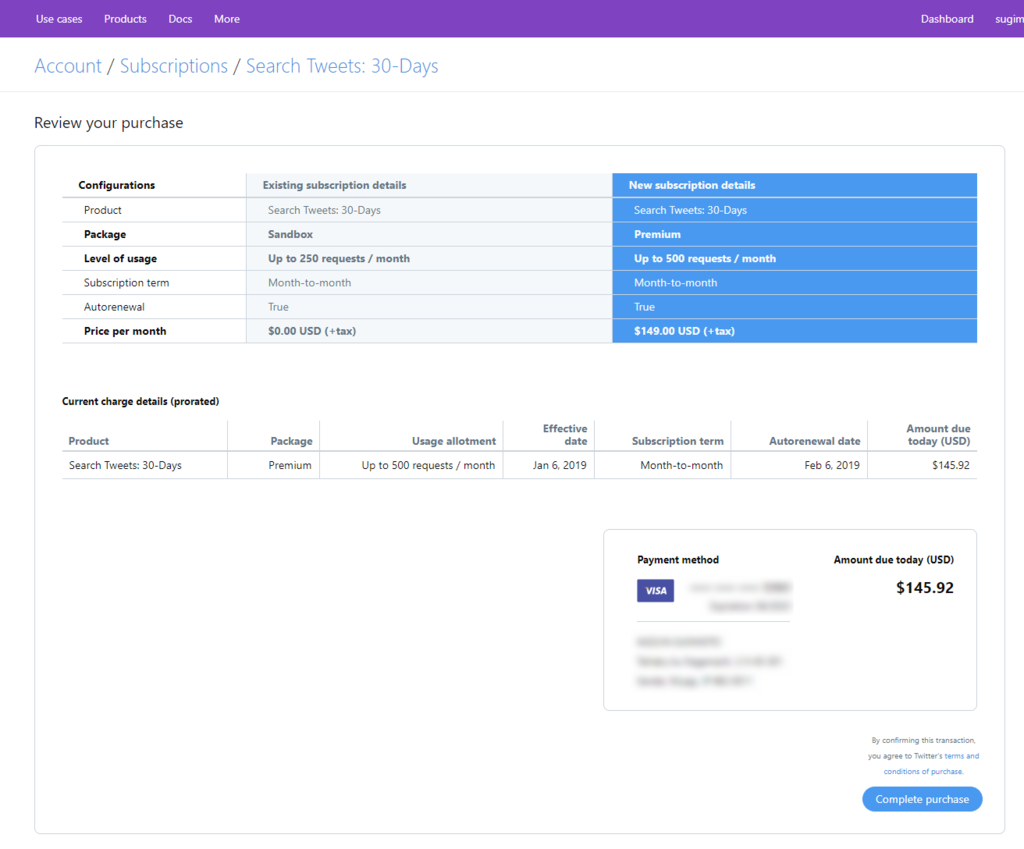Select the Level of usage label
Image resolution: width=1024 pixels, height=849 pixels.
[120, 259]
